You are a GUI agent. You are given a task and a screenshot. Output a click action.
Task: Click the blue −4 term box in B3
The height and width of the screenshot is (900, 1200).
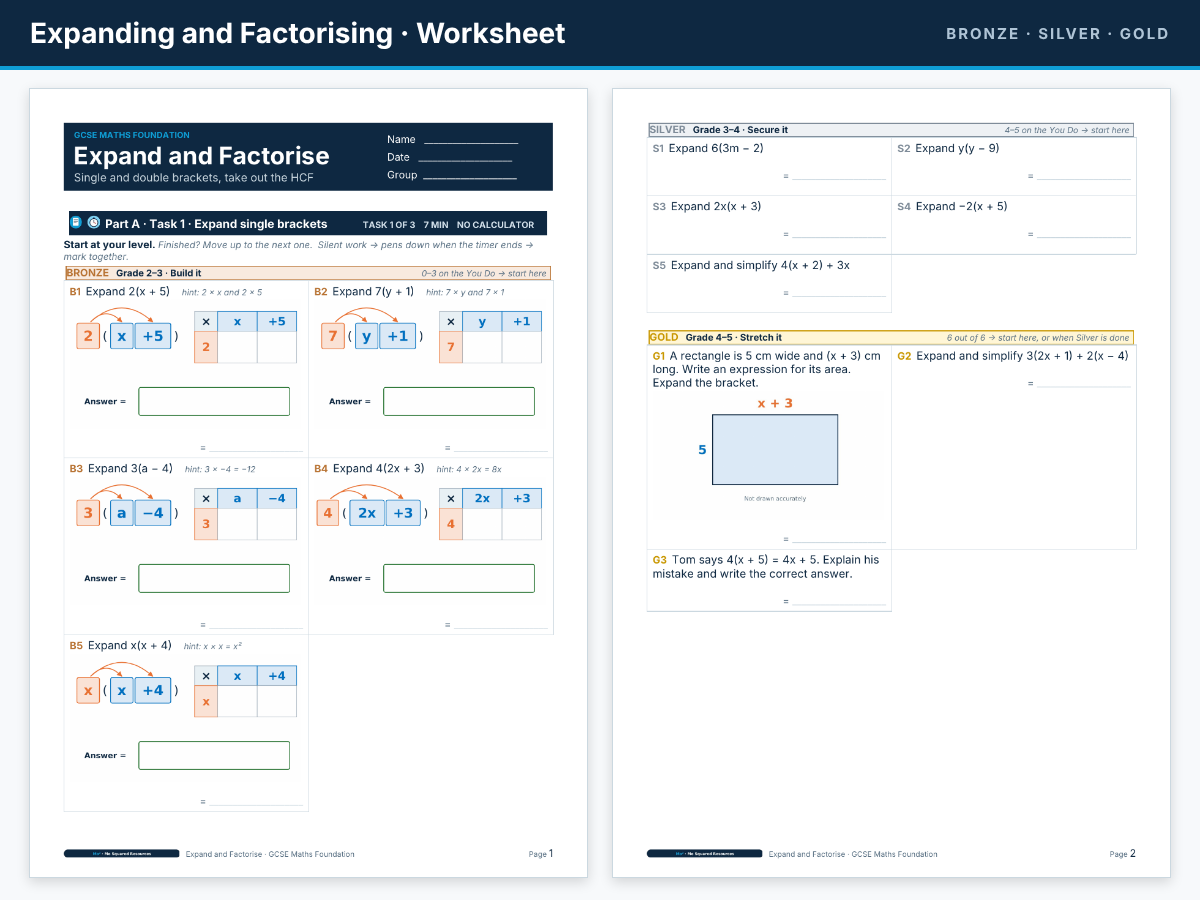pyautogui.click(x=153, y=513)
